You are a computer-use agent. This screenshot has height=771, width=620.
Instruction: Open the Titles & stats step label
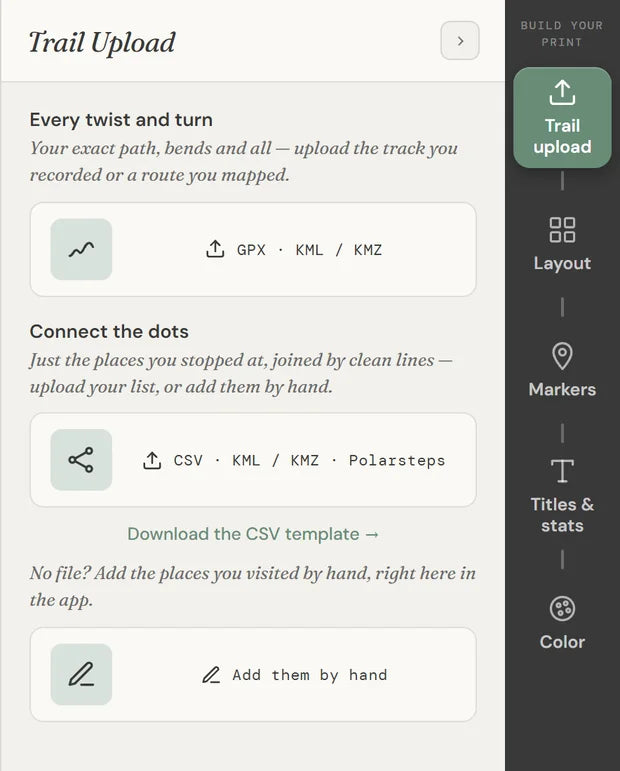point(562,515)
